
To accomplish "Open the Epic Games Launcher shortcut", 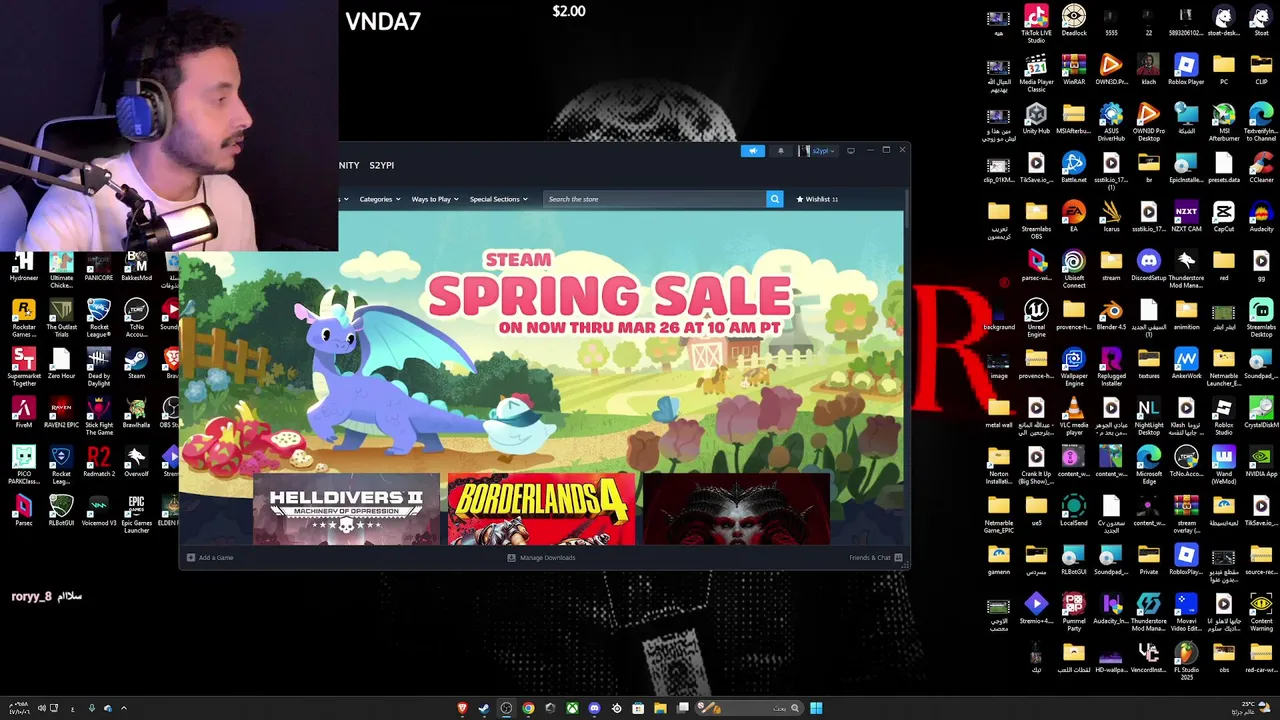I will (x=136, y=513).
